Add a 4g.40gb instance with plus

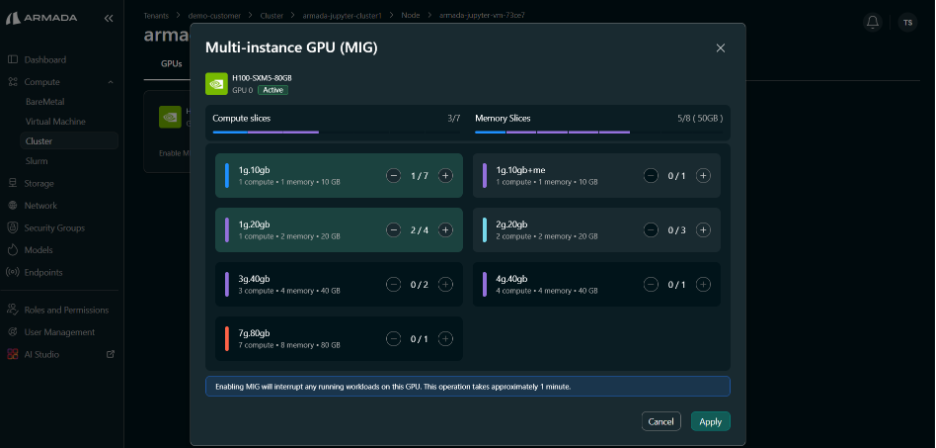tap(703, 284)
